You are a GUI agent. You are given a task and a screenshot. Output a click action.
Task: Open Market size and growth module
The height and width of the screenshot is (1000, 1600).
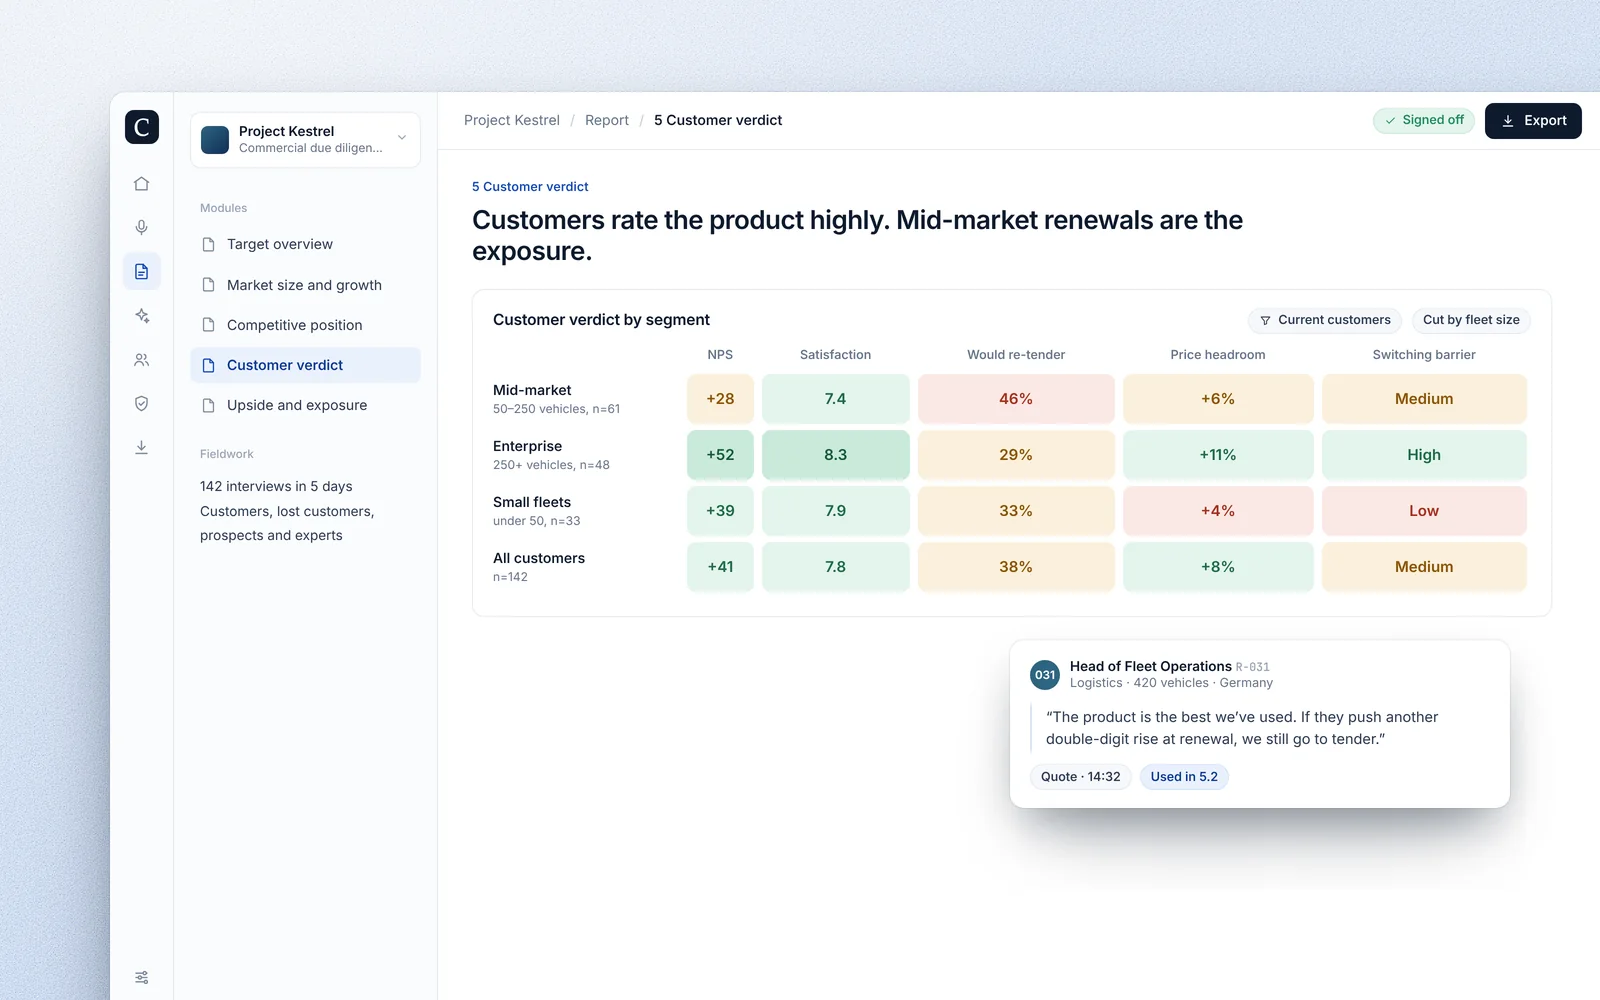click(x=305, y=285)
